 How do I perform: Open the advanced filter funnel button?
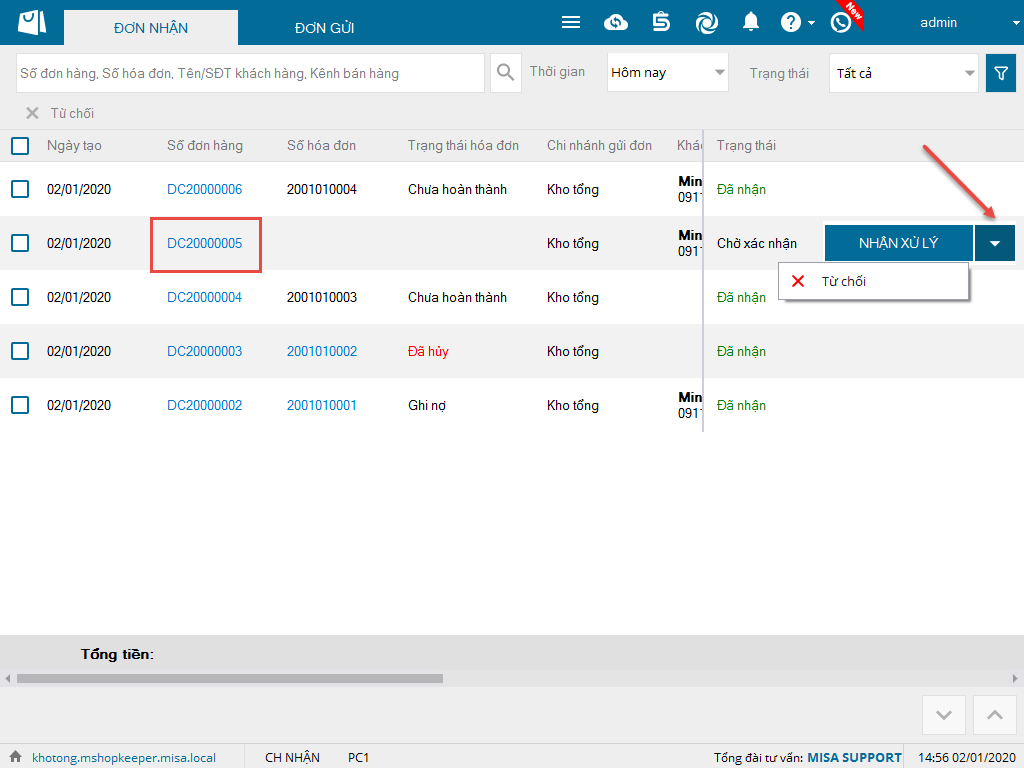coord(1000,73)
